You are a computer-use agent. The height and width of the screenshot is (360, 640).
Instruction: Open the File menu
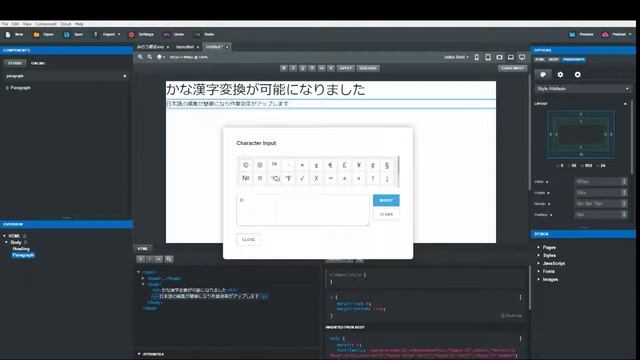click(5, 24)
